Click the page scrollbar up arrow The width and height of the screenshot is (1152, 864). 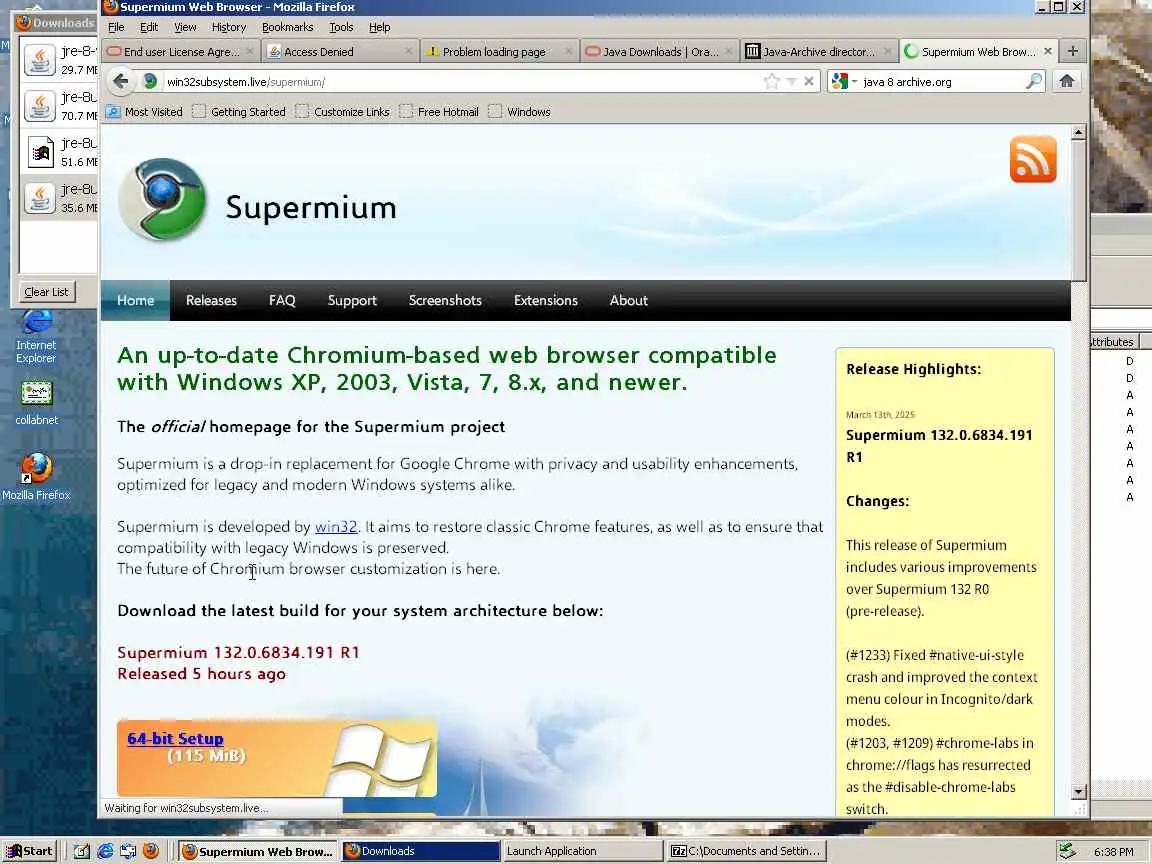coord(1078,132)
